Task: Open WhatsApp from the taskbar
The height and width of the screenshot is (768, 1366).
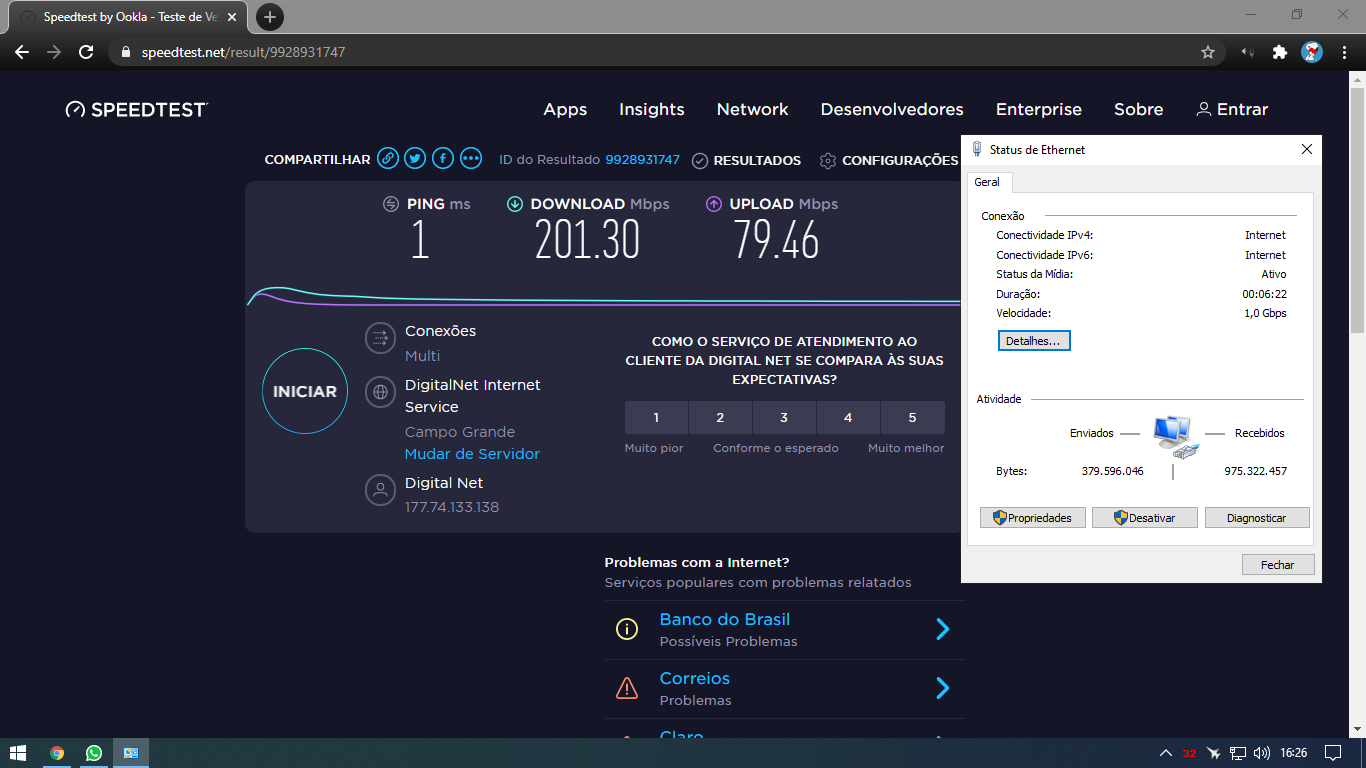Action: coord(94,753)
